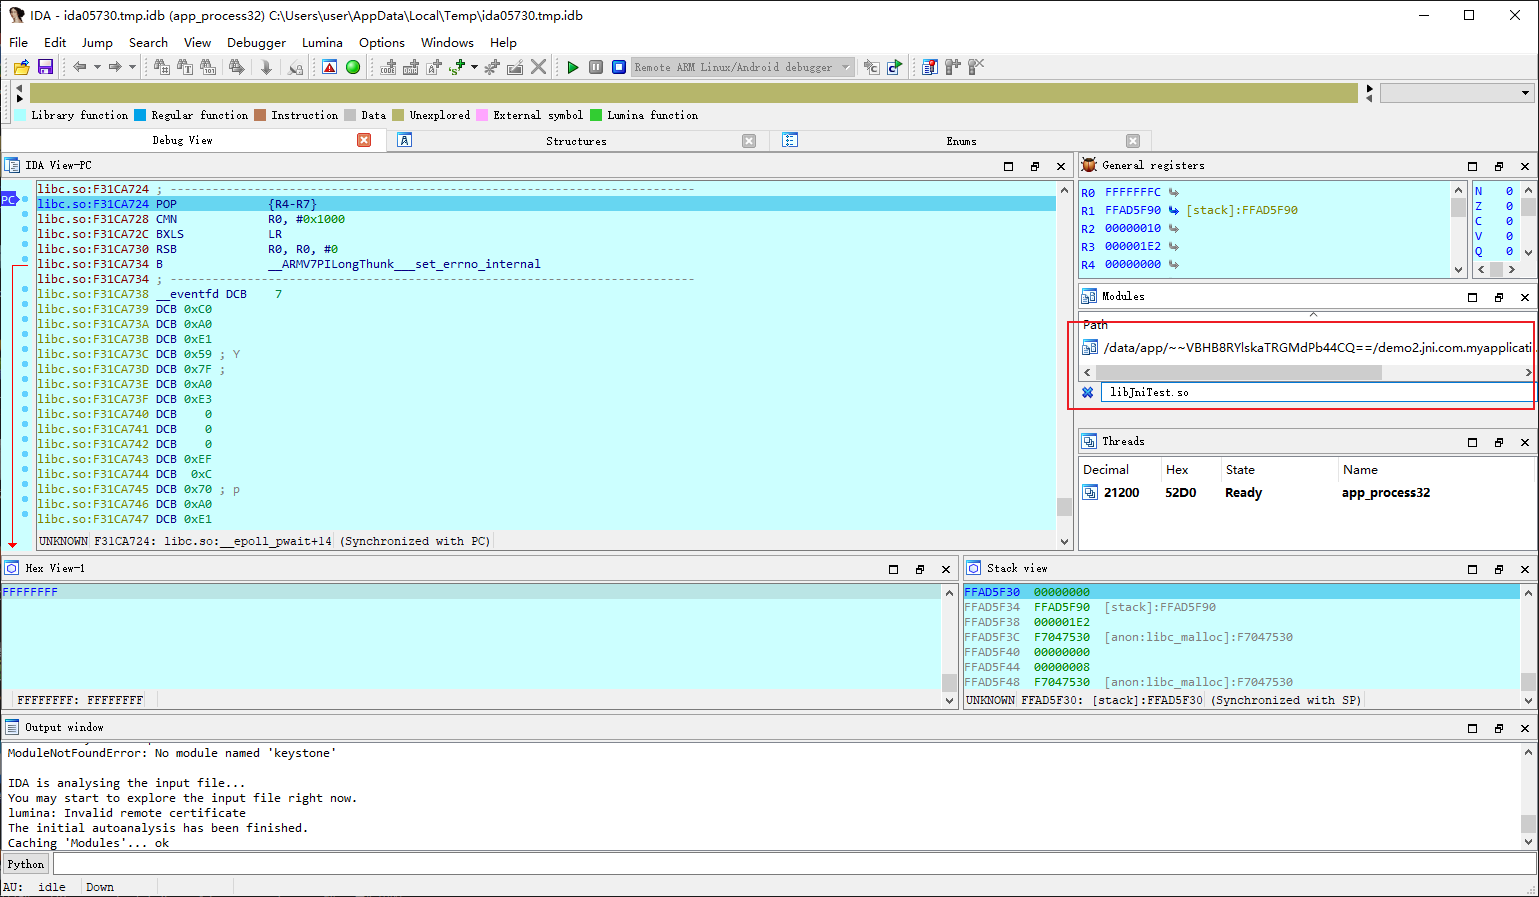1539x897 pixels.
Task: Toggle the N flag value
Action: (1509, 191)
